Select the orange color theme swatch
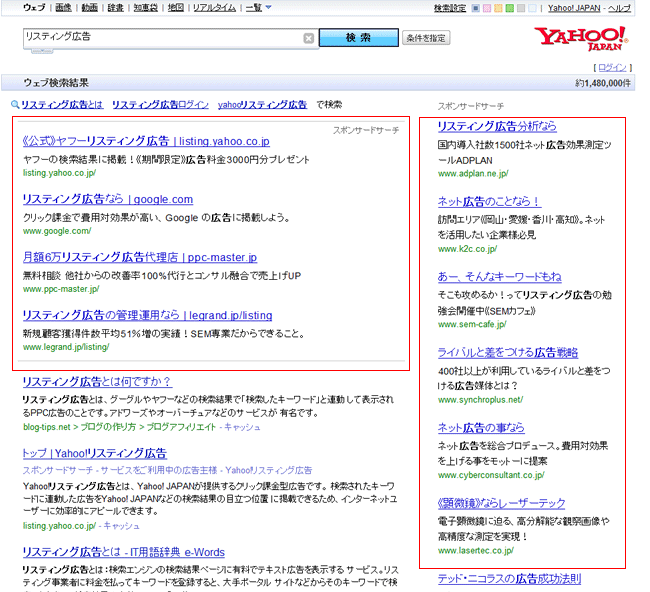This screenshot has width=650, height=592. pos(498,8)
